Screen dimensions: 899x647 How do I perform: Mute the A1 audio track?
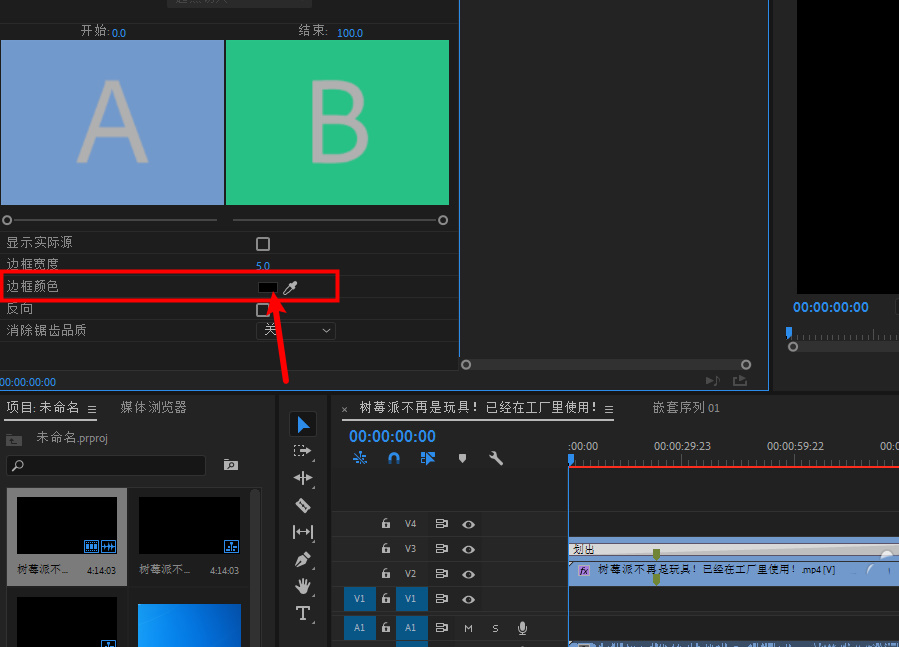pyautogui.click(x=467, y=627)
